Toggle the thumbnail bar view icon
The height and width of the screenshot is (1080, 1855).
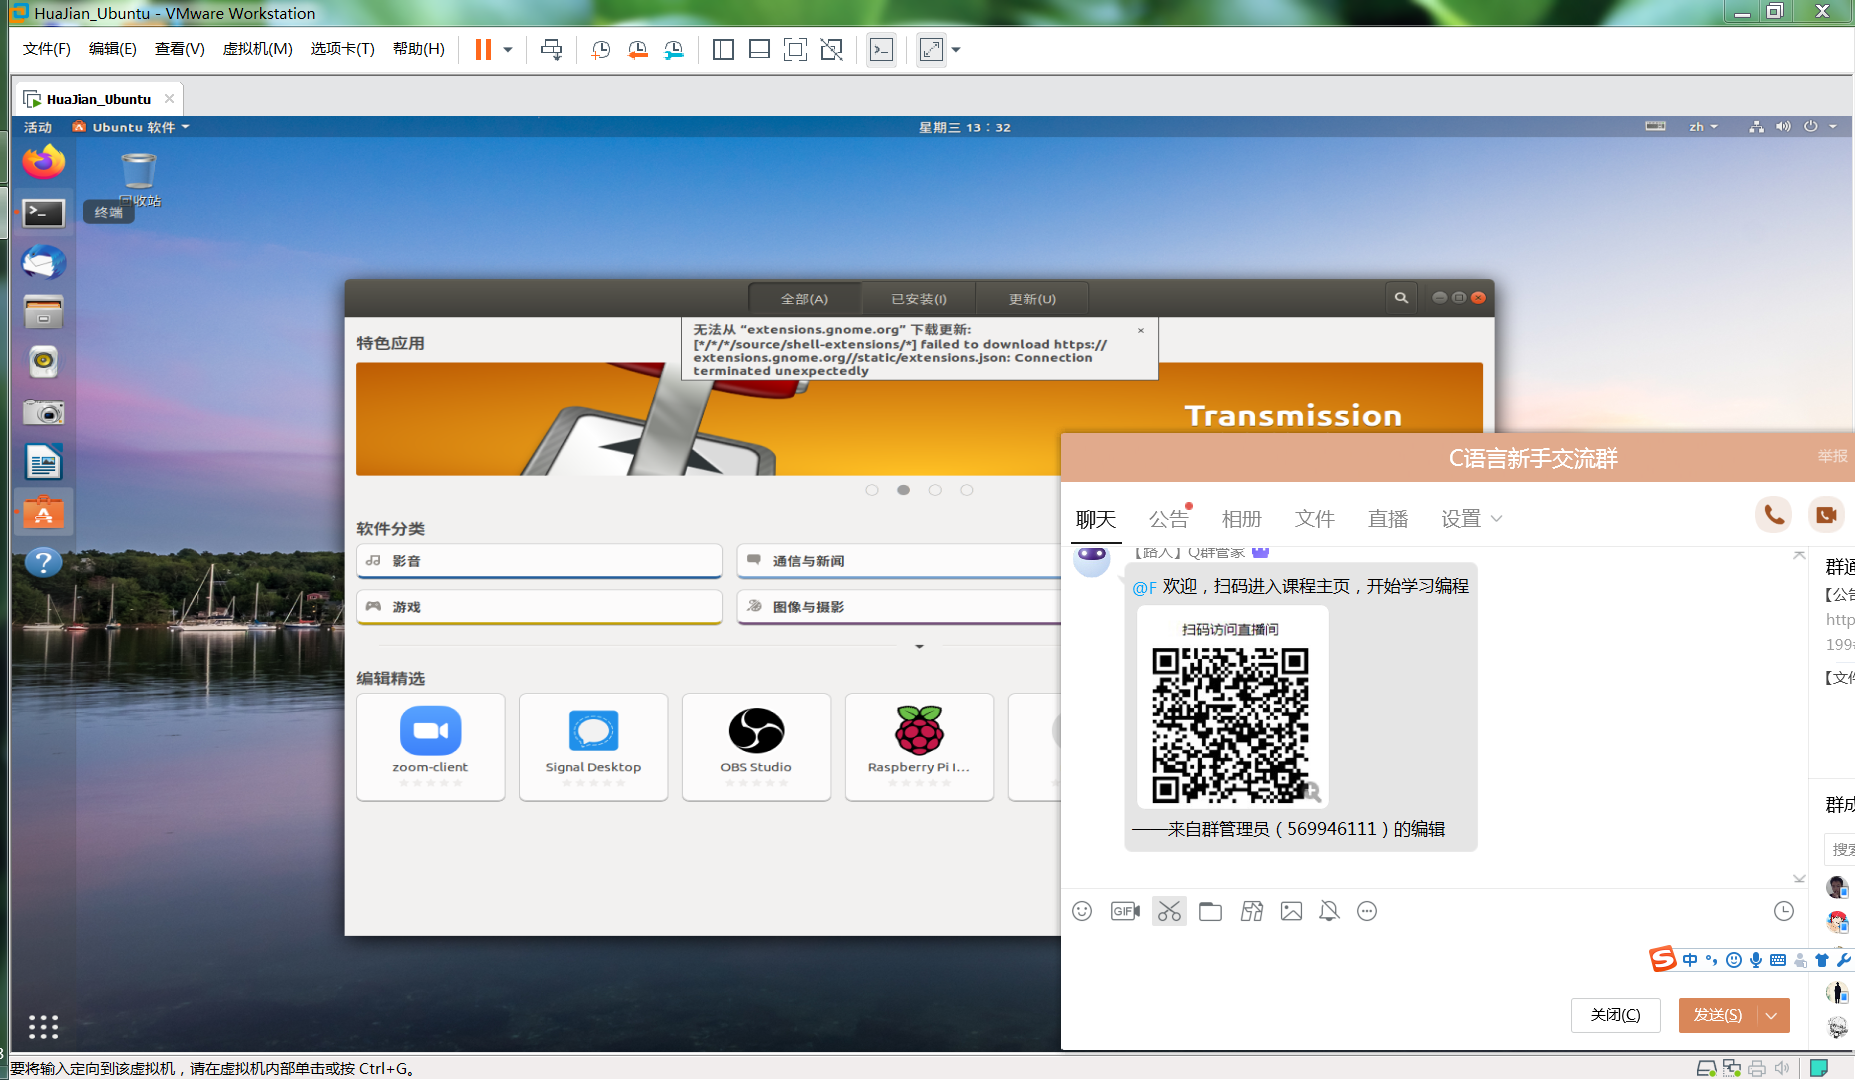pyautogui.click(x=759, y=50)
